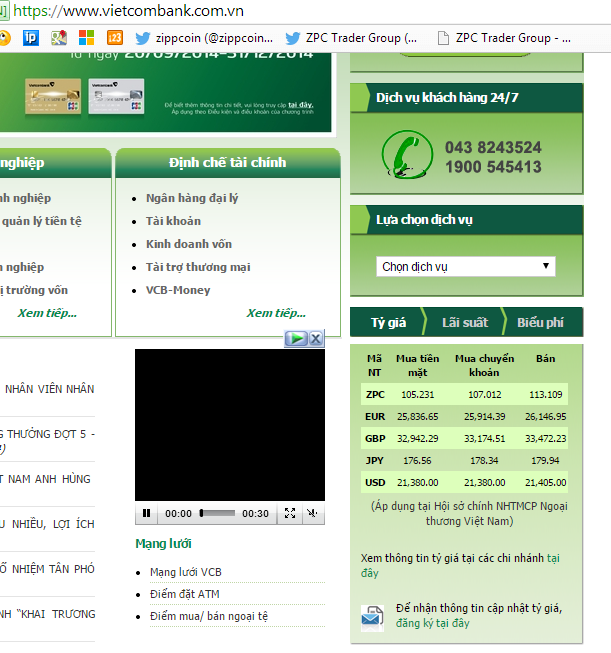Viewport: 611px width, 653px height.
Task: Click the hotline number 1900 545413
Action: pyautogui.click(x=494, y=167)
